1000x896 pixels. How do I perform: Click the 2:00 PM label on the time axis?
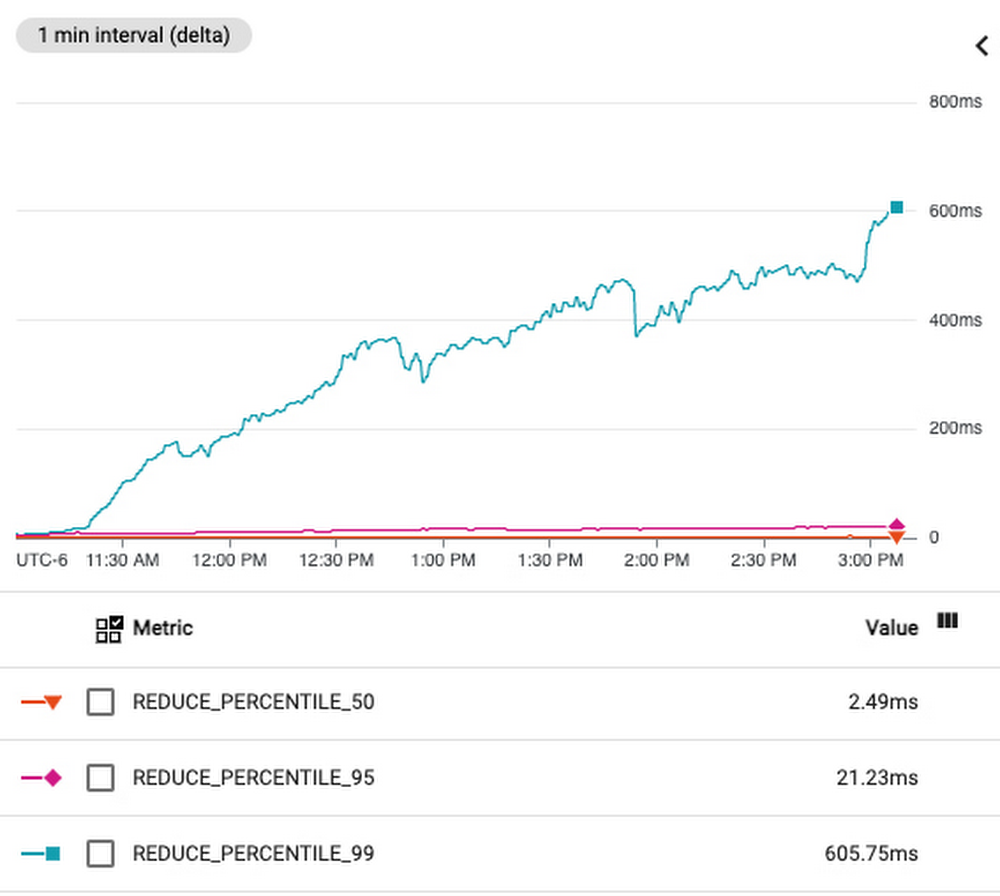click(x=654, y=561)
